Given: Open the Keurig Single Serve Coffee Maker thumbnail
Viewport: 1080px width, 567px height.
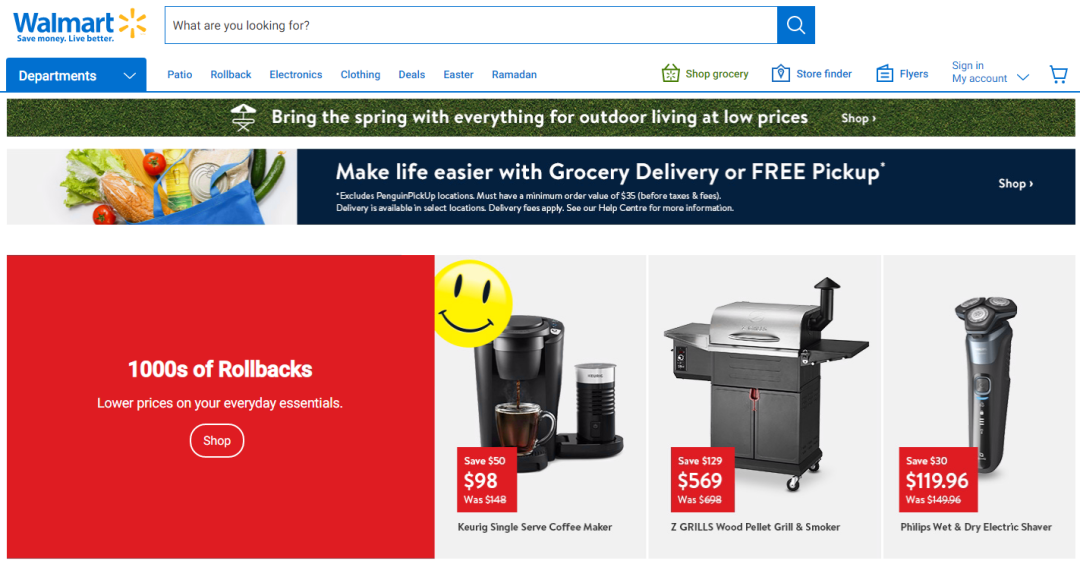Looking at the screenshot, I should tap(541, 386).
